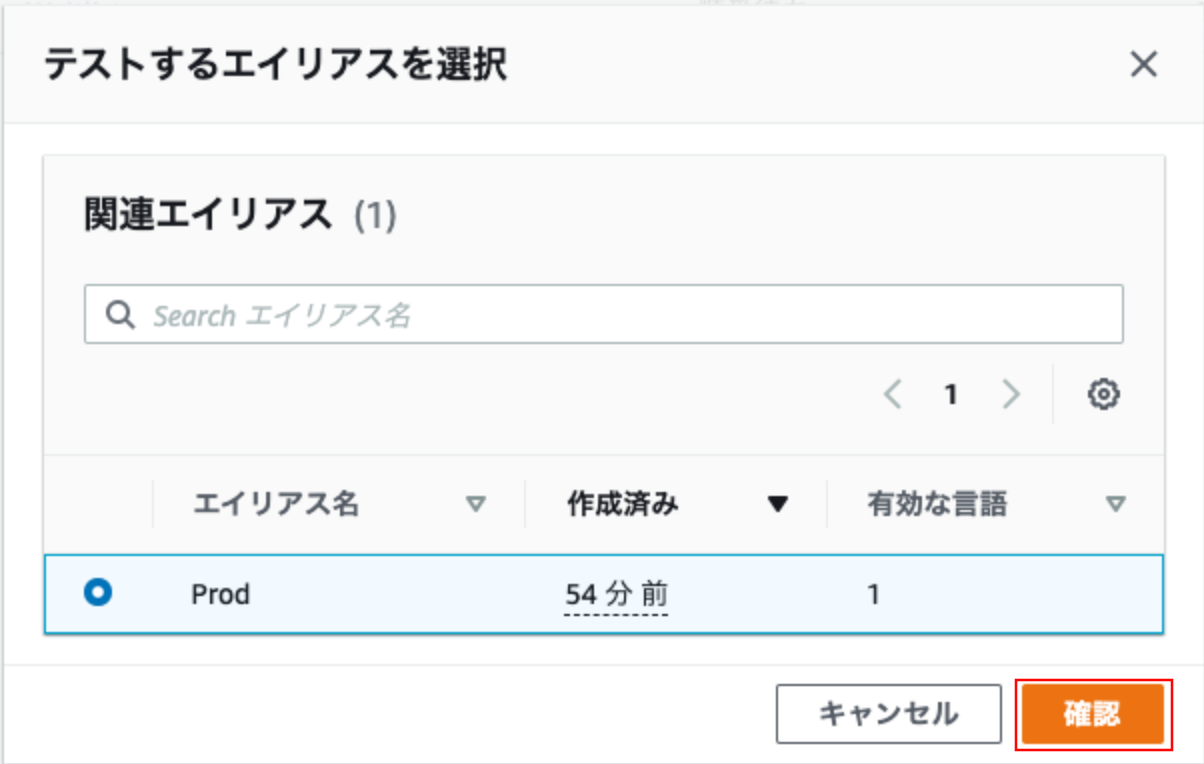The height and width of the screenshot is (764, 1204).
Task: Click the magnifier icon in search box
Action: click(120, 315)
